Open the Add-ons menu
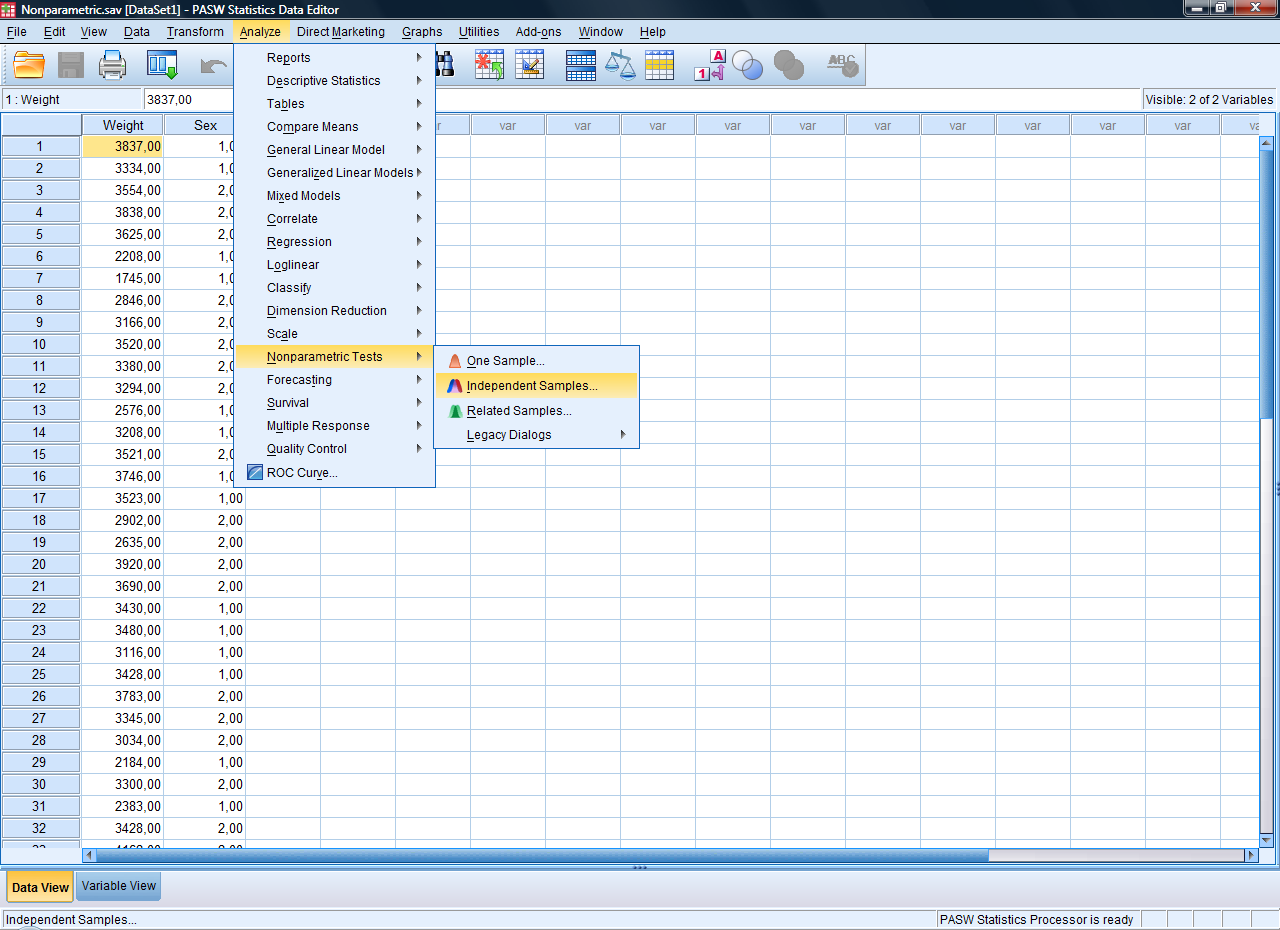Screen dimensions: 1280x930 (539, 32)
